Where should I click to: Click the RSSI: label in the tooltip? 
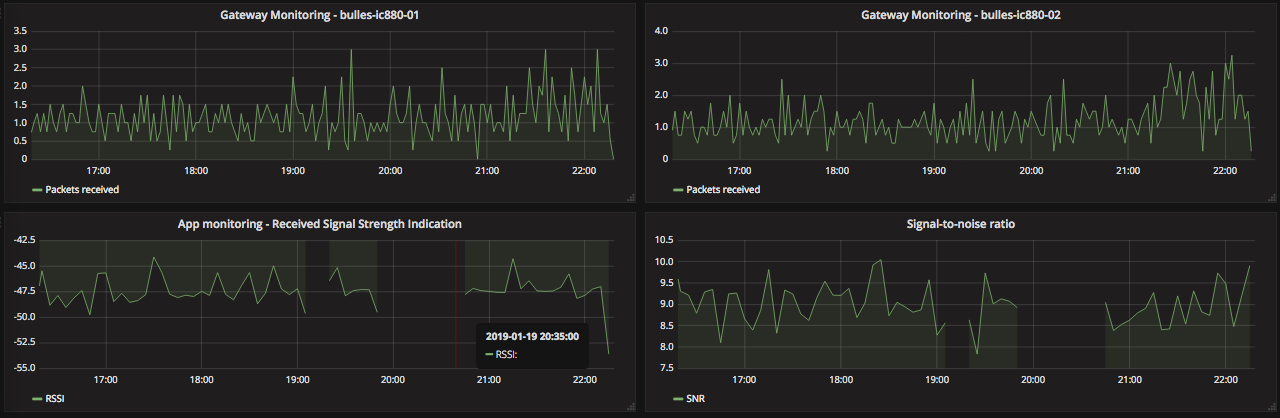507,354
